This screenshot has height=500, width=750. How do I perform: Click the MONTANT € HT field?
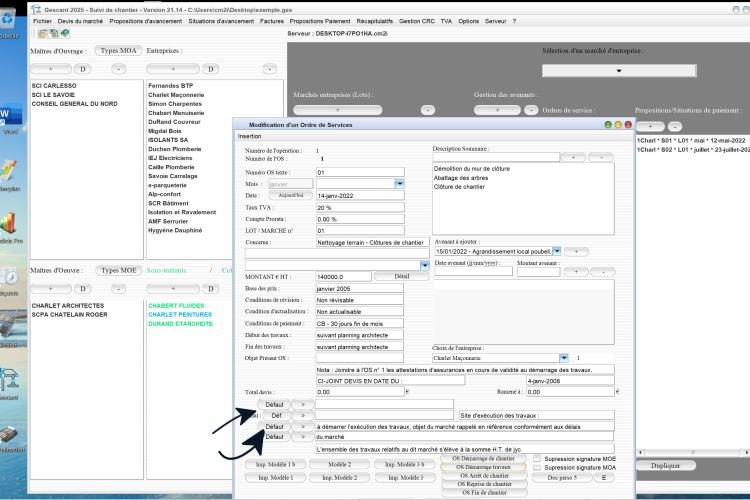[343, 277]
